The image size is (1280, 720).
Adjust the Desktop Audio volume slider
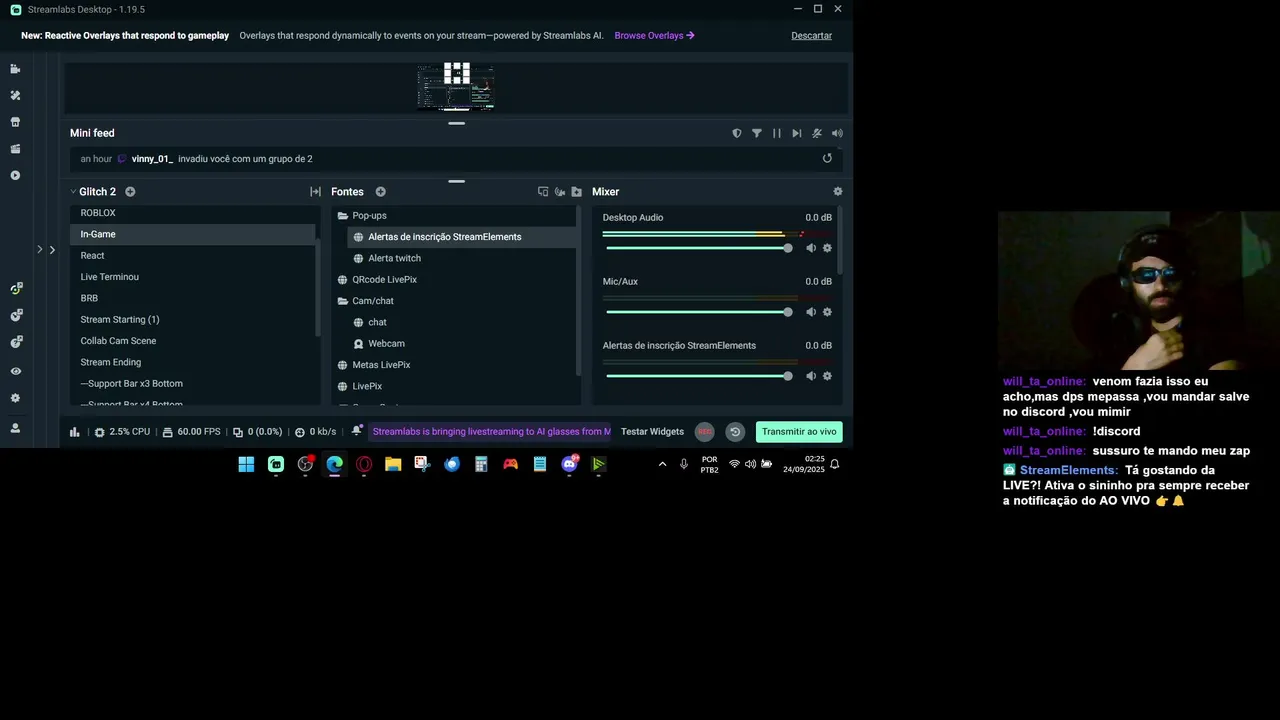[699, 248]
